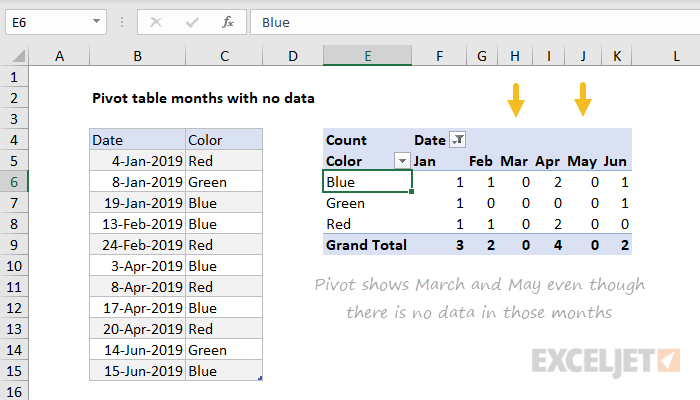This screenshot has height=400, width=700.
Task: Click the pivot 'Feb' column header
Action: 482,161
